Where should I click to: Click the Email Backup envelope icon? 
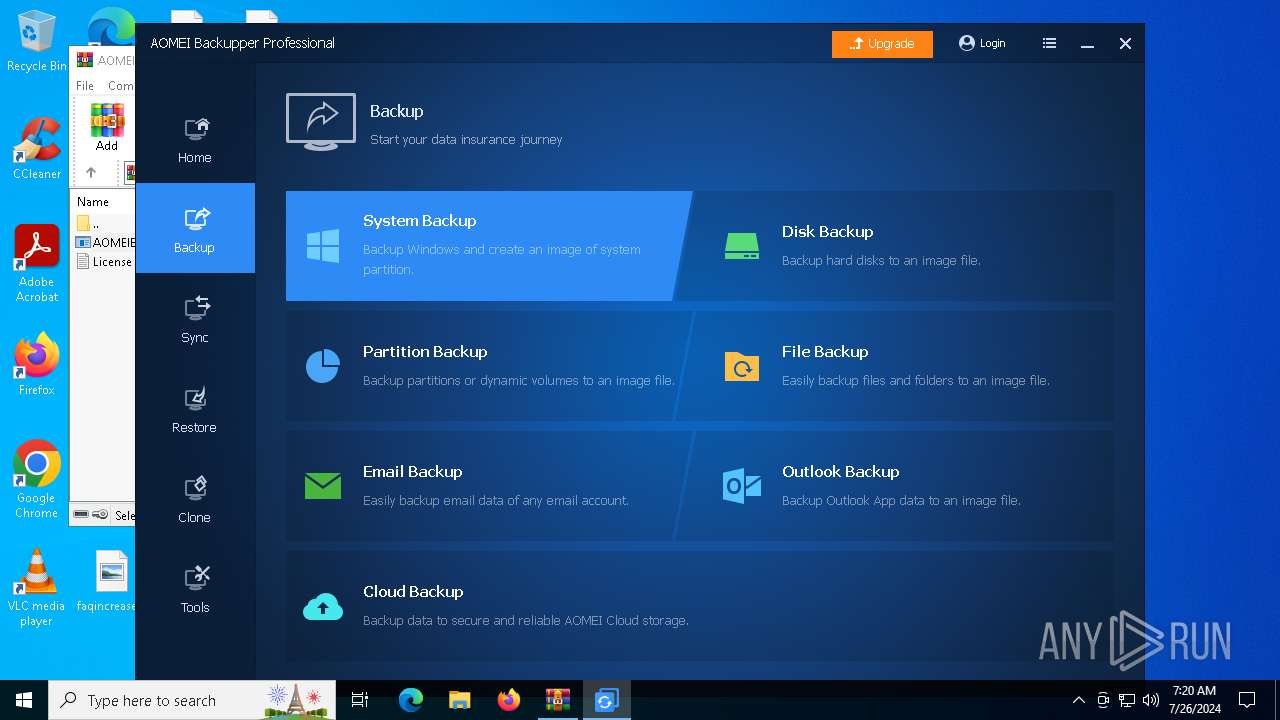pos(323,487)
